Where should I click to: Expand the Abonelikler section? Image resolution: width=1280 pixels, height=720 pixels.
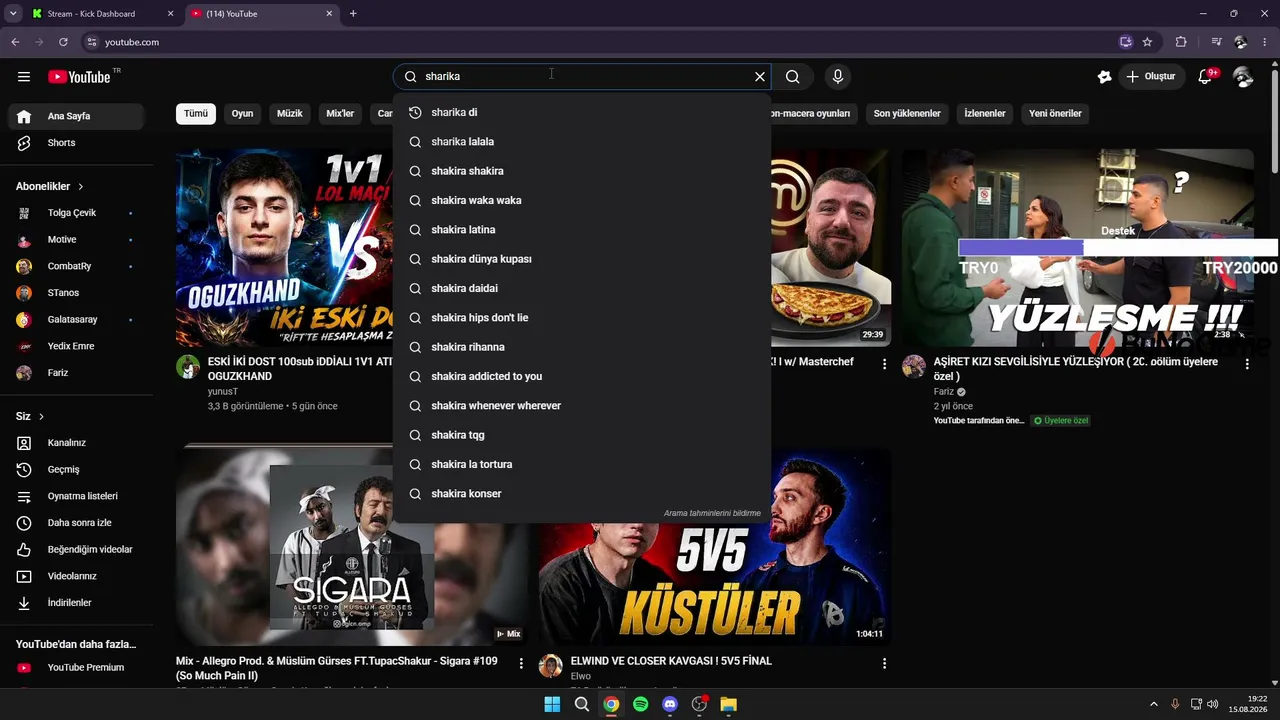click(x=50, y=186)
